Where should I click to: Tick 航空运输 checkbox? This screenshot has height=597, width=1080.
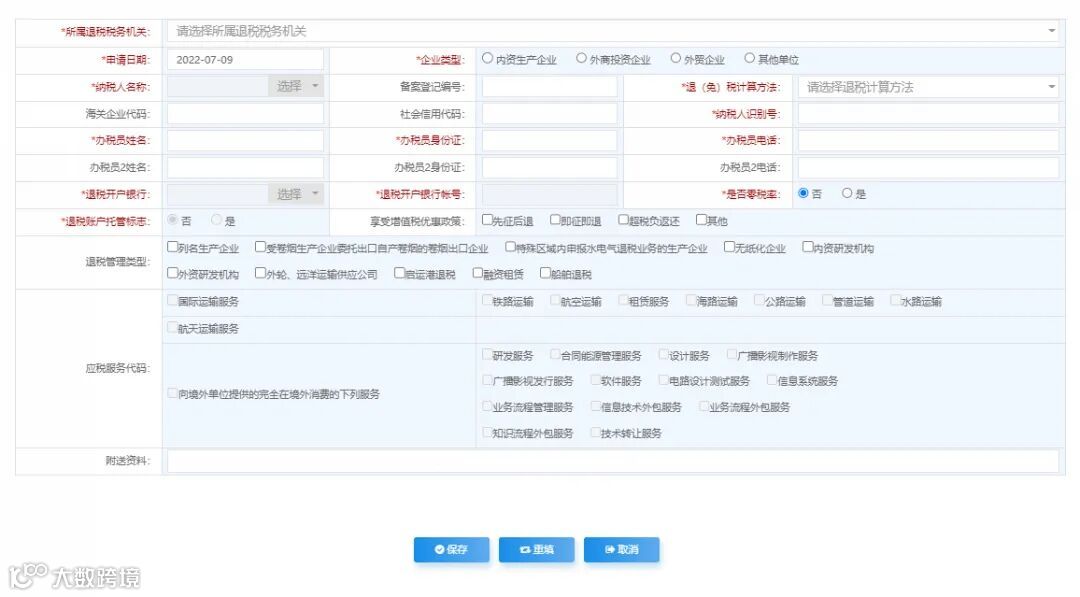point(555,300)
